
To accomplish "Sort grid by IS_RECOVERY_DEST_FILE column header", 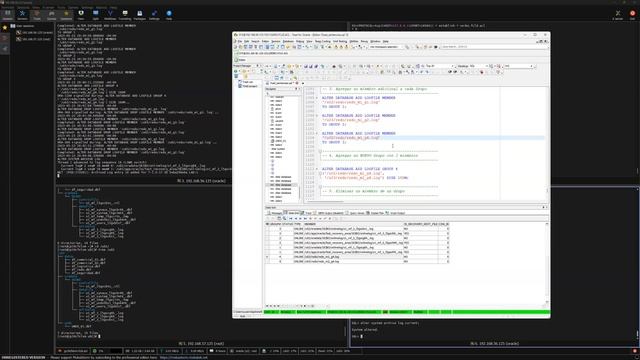I will click(420, 224).
